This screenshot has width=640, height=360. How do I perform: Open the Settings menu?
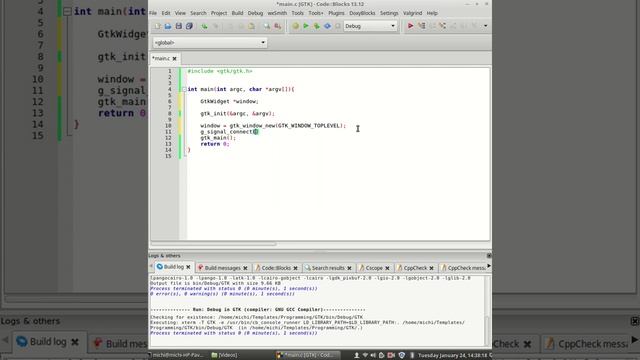389,13
